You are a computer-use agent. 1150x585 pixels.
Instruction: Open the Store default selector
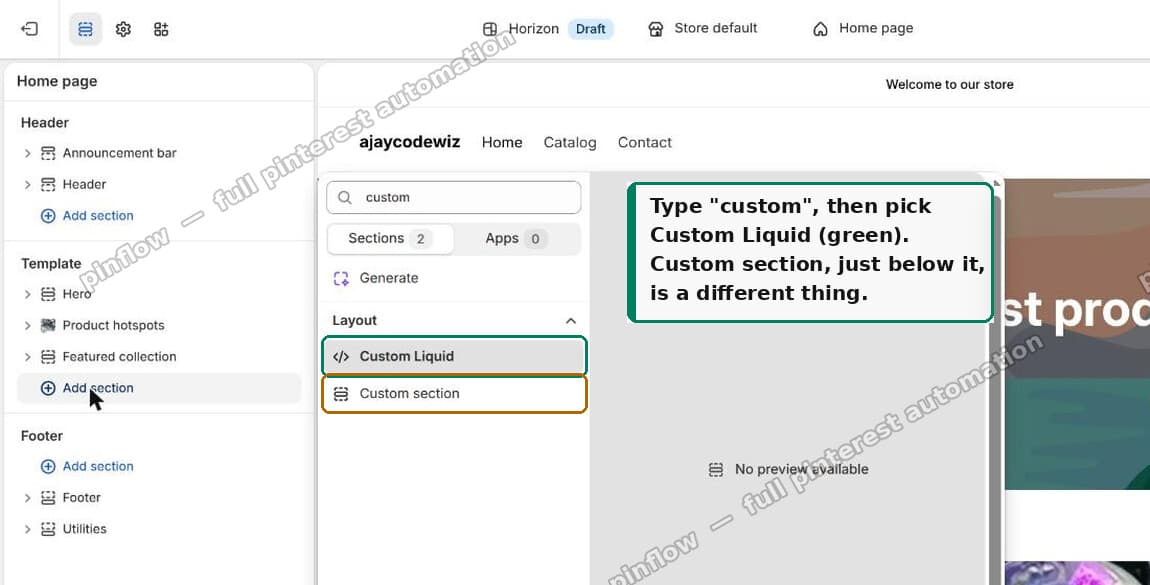pos(703,29)
